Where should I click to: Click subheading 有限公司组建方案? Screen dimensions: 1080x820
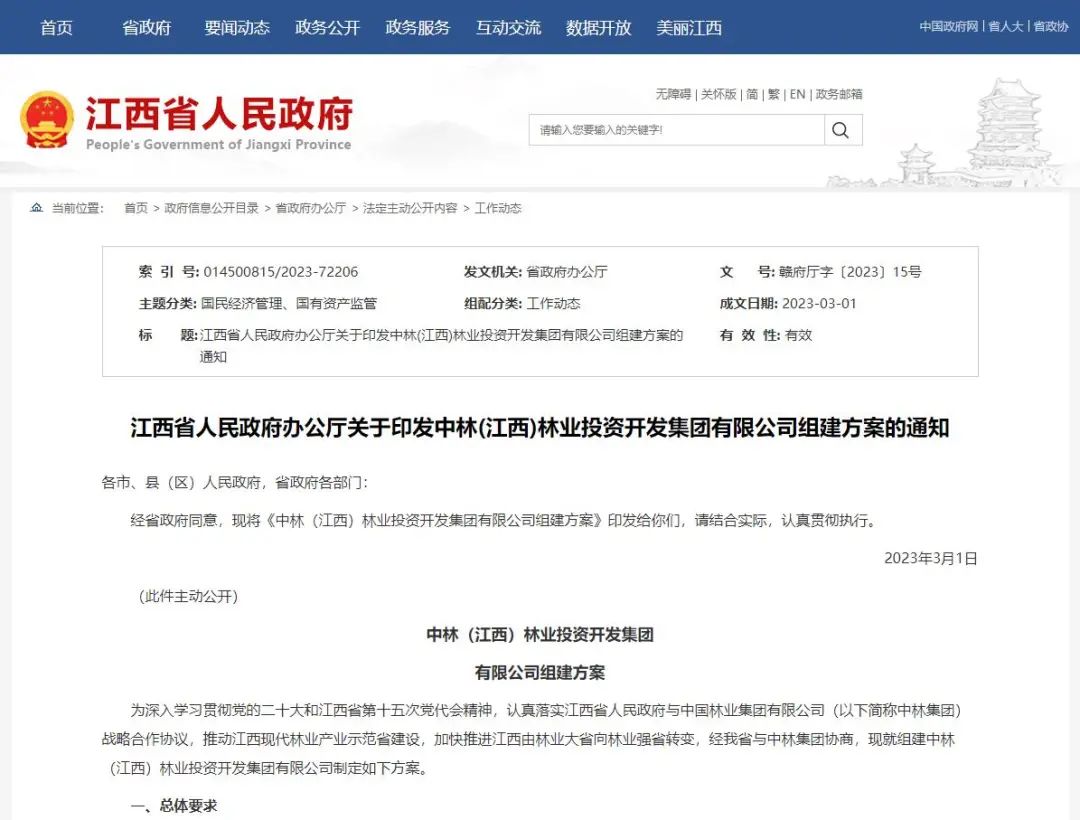[x=540, y=673]
